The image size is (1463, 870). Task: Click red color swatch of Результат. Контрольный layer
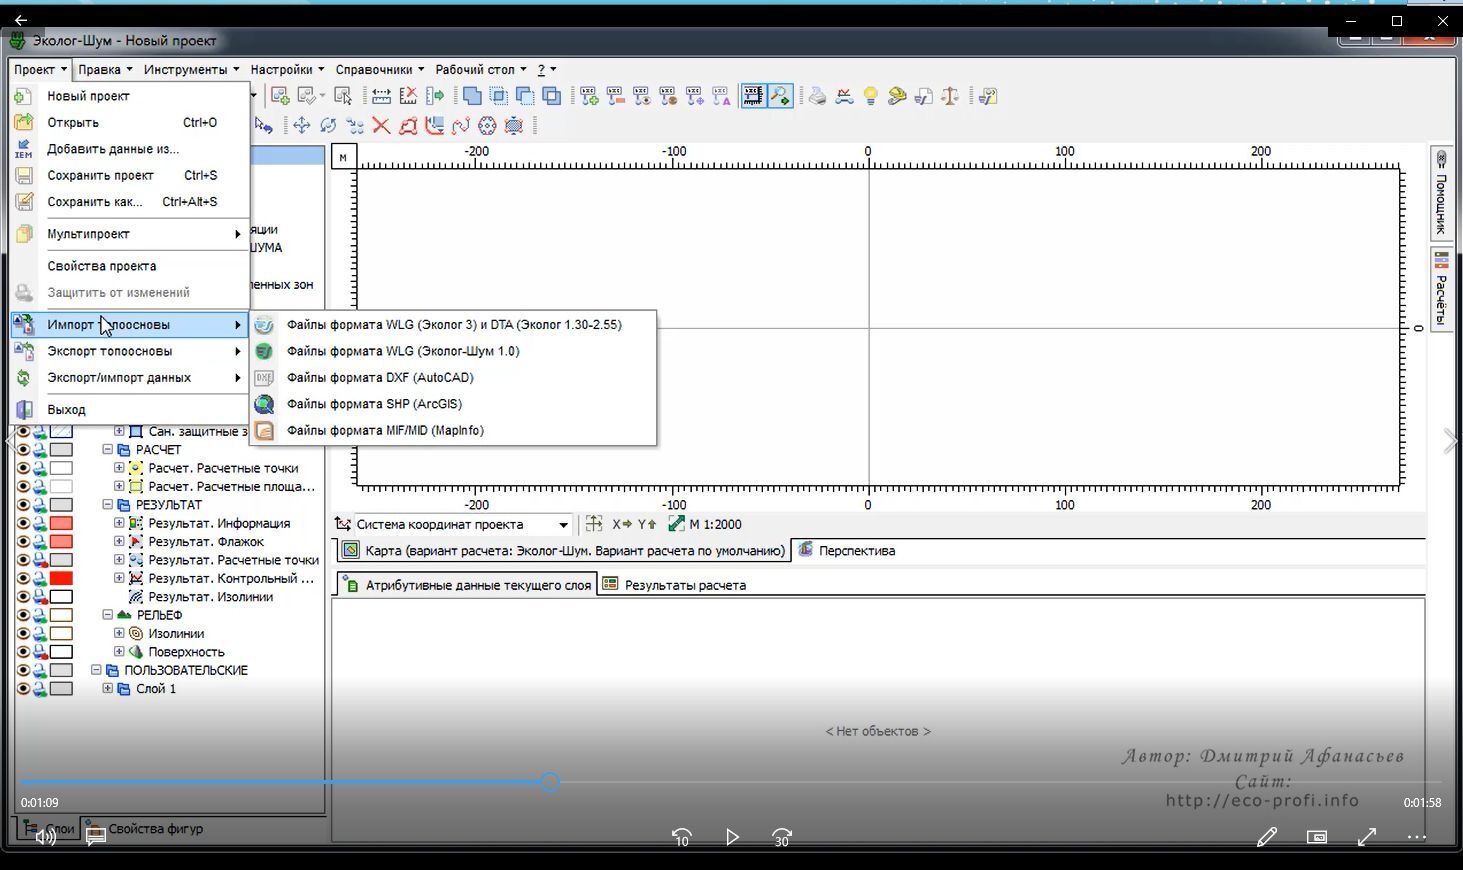61,579
